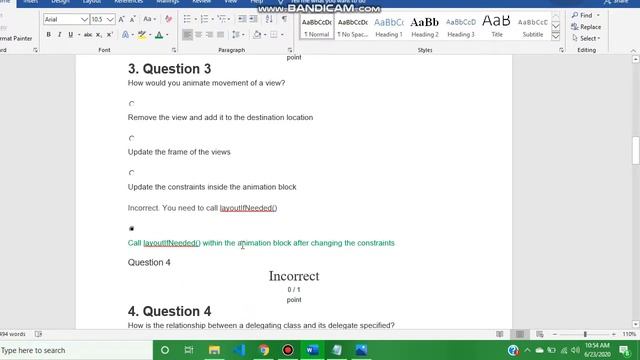Decrease the font size

132,19
